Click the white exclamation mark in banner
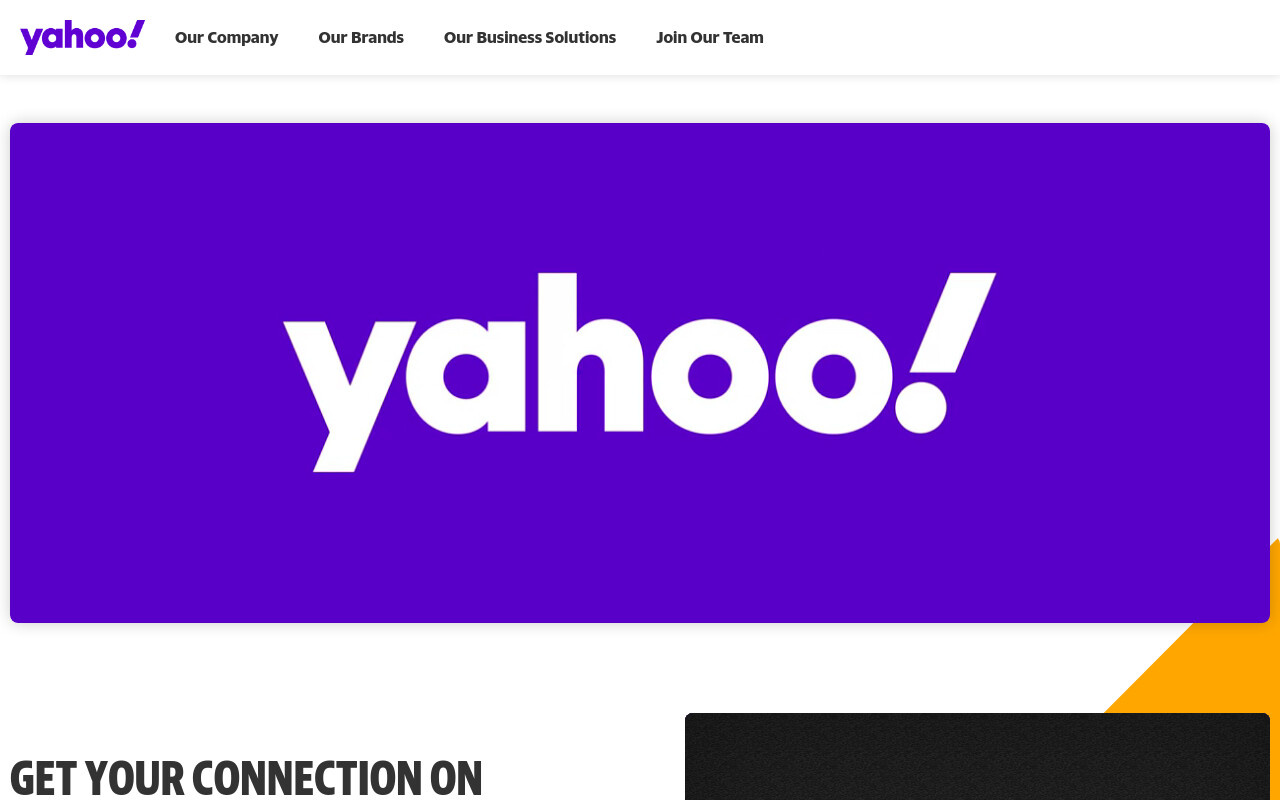The height and width of the screenshot is (800, 1280). click(945, 352)
